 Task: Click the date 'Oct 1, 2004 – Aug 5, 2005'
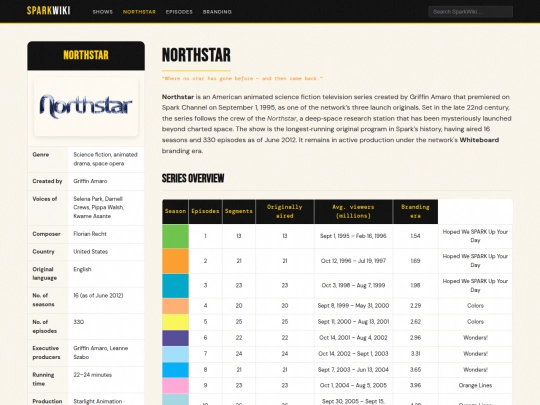(353, 385)
